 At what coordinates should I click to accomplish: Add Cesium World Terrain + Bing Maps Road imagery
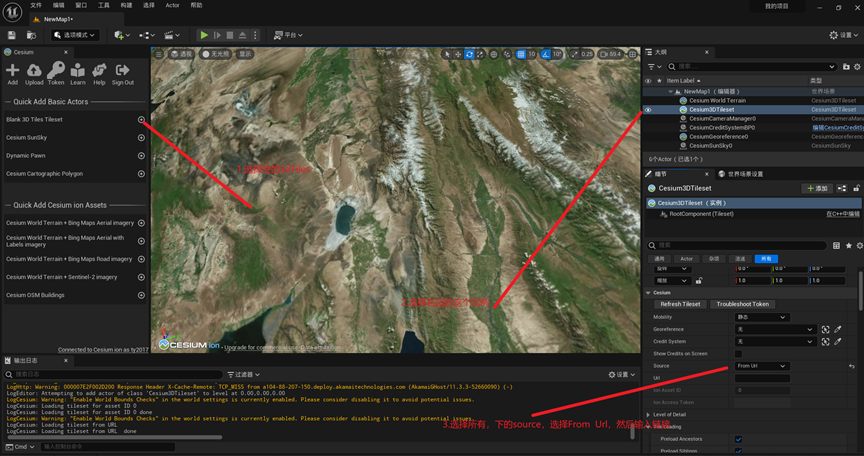click(141, 259)
